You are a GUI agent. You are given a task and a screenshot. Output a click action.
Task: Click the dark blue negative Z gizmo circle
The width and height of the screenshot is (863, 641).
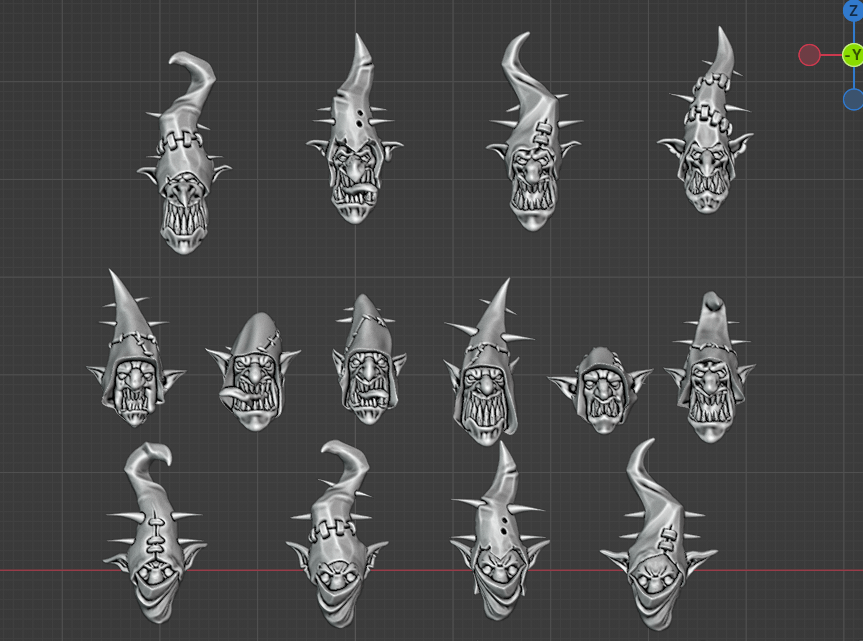tap(852, 99)
